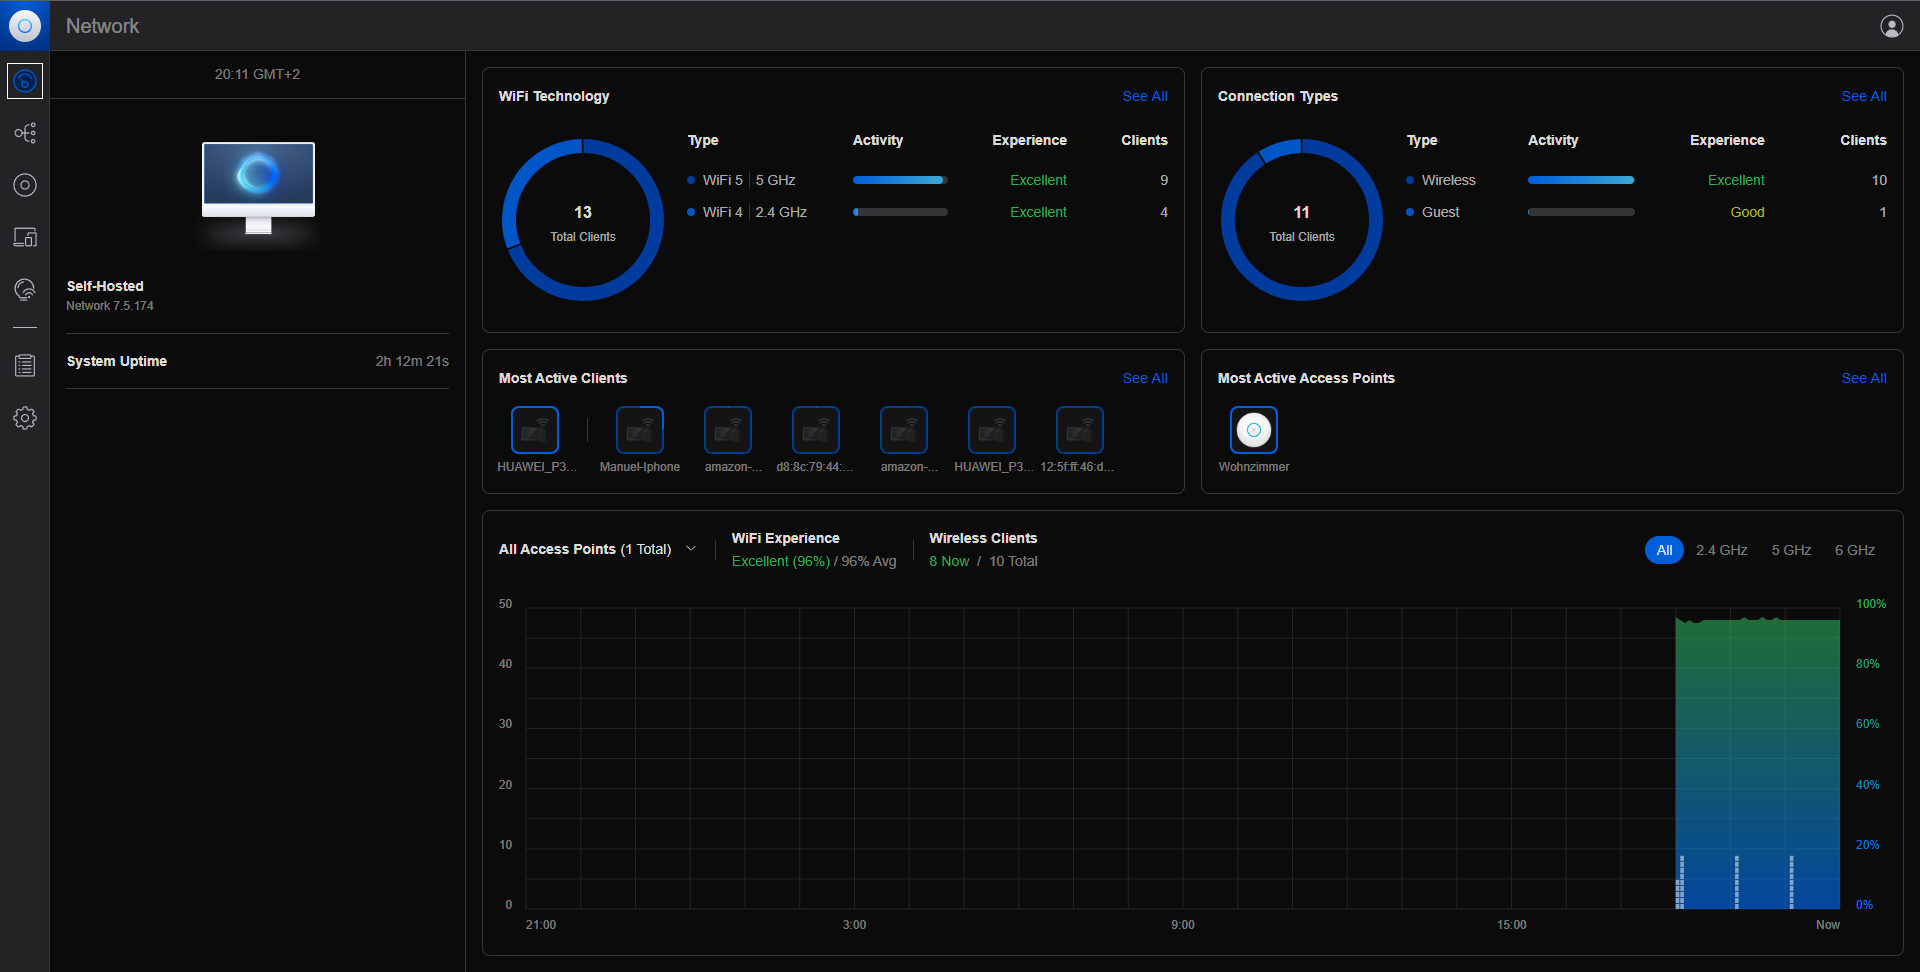
Task: Select the Wohnzimmer access point icon
Action: [1253, 430]
